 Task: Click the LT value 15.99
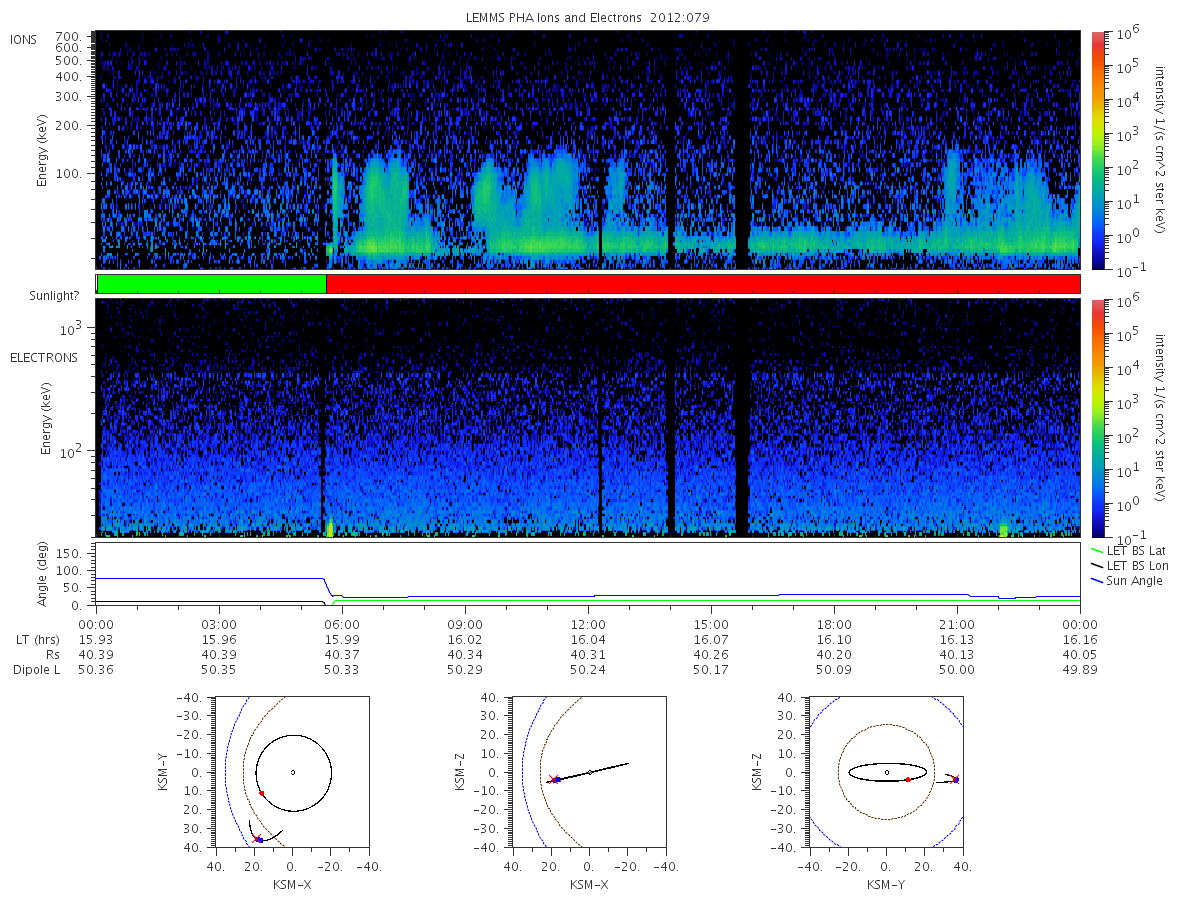[342, 639]
